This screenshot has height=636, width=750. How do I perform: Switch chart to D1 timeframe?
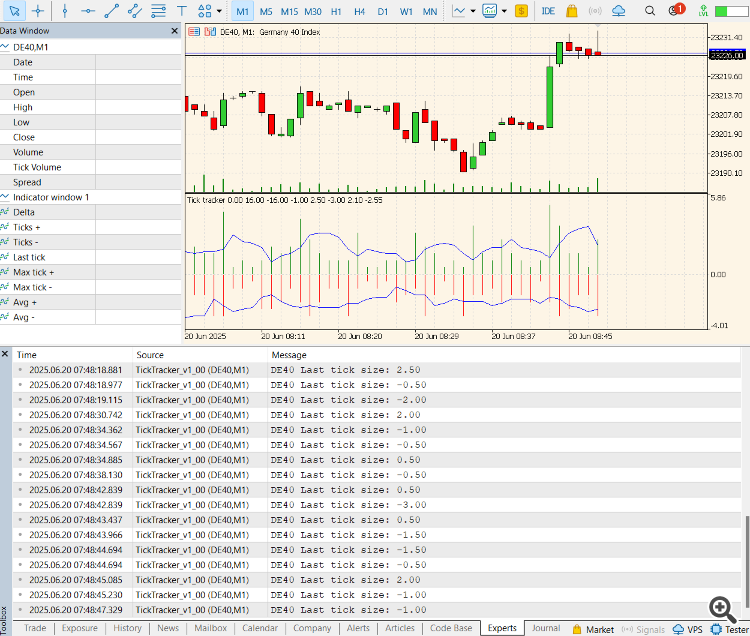[383, 11]
